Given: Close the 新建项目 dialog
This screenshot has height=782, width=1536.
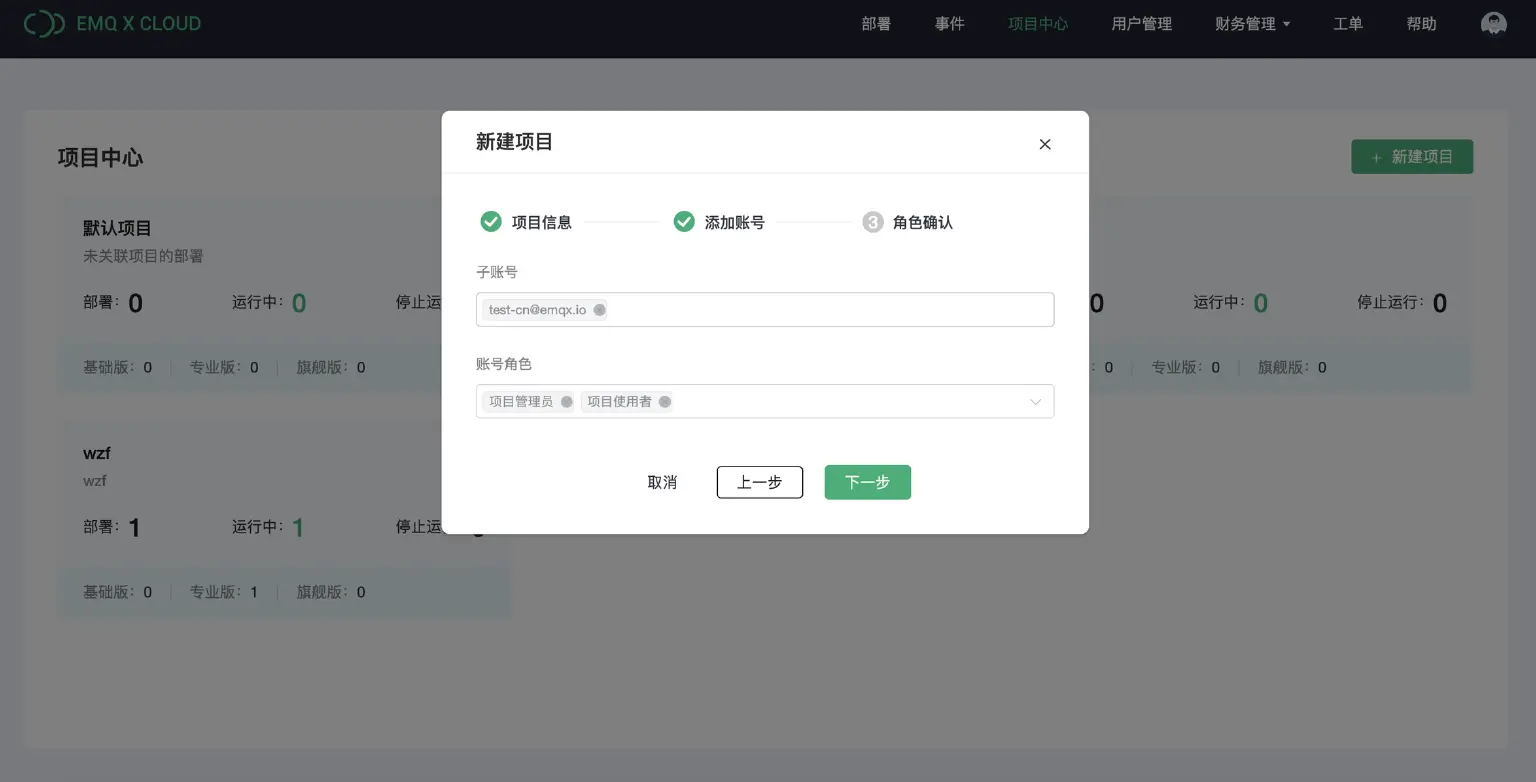Looking at the screenshot, I should pyautogui.click(x=1044, y=144).
